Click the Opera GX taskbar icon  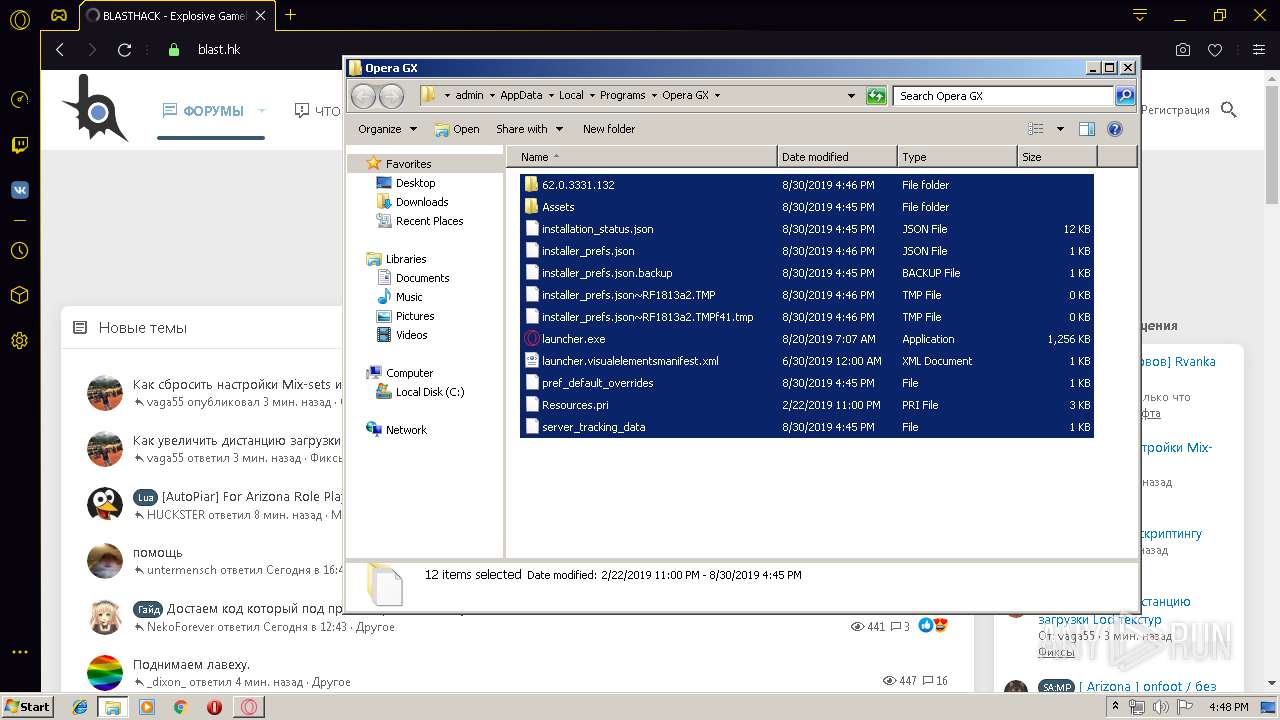(248, 707)
